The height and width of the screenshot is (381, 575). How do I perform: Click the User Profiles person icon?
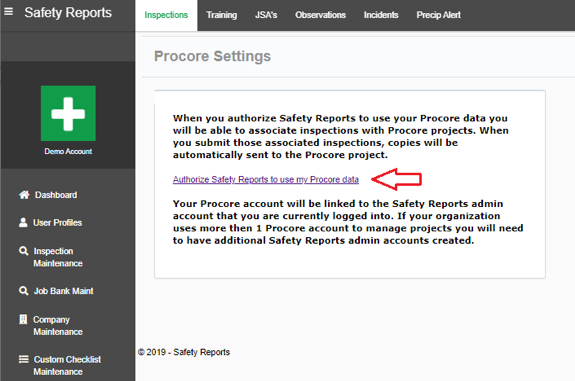23,222
